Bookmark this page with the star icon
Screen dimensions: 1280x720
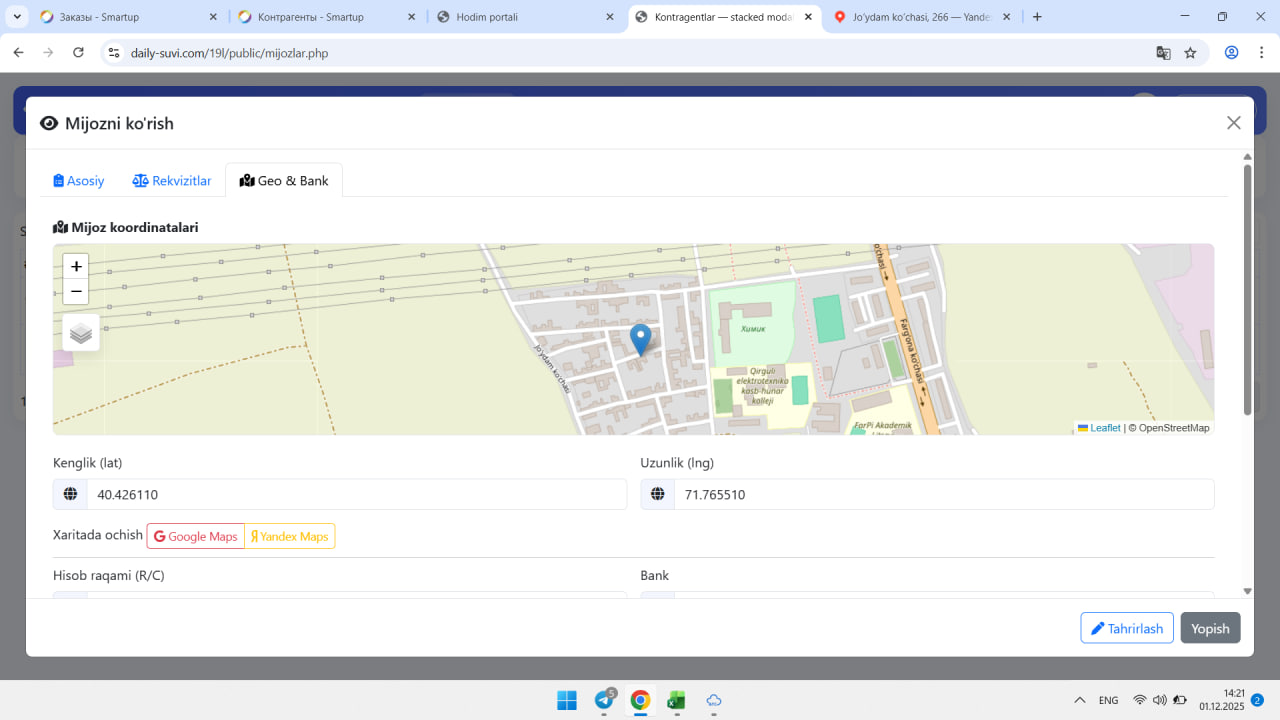pyautogui.click(x=1190, y=53)
